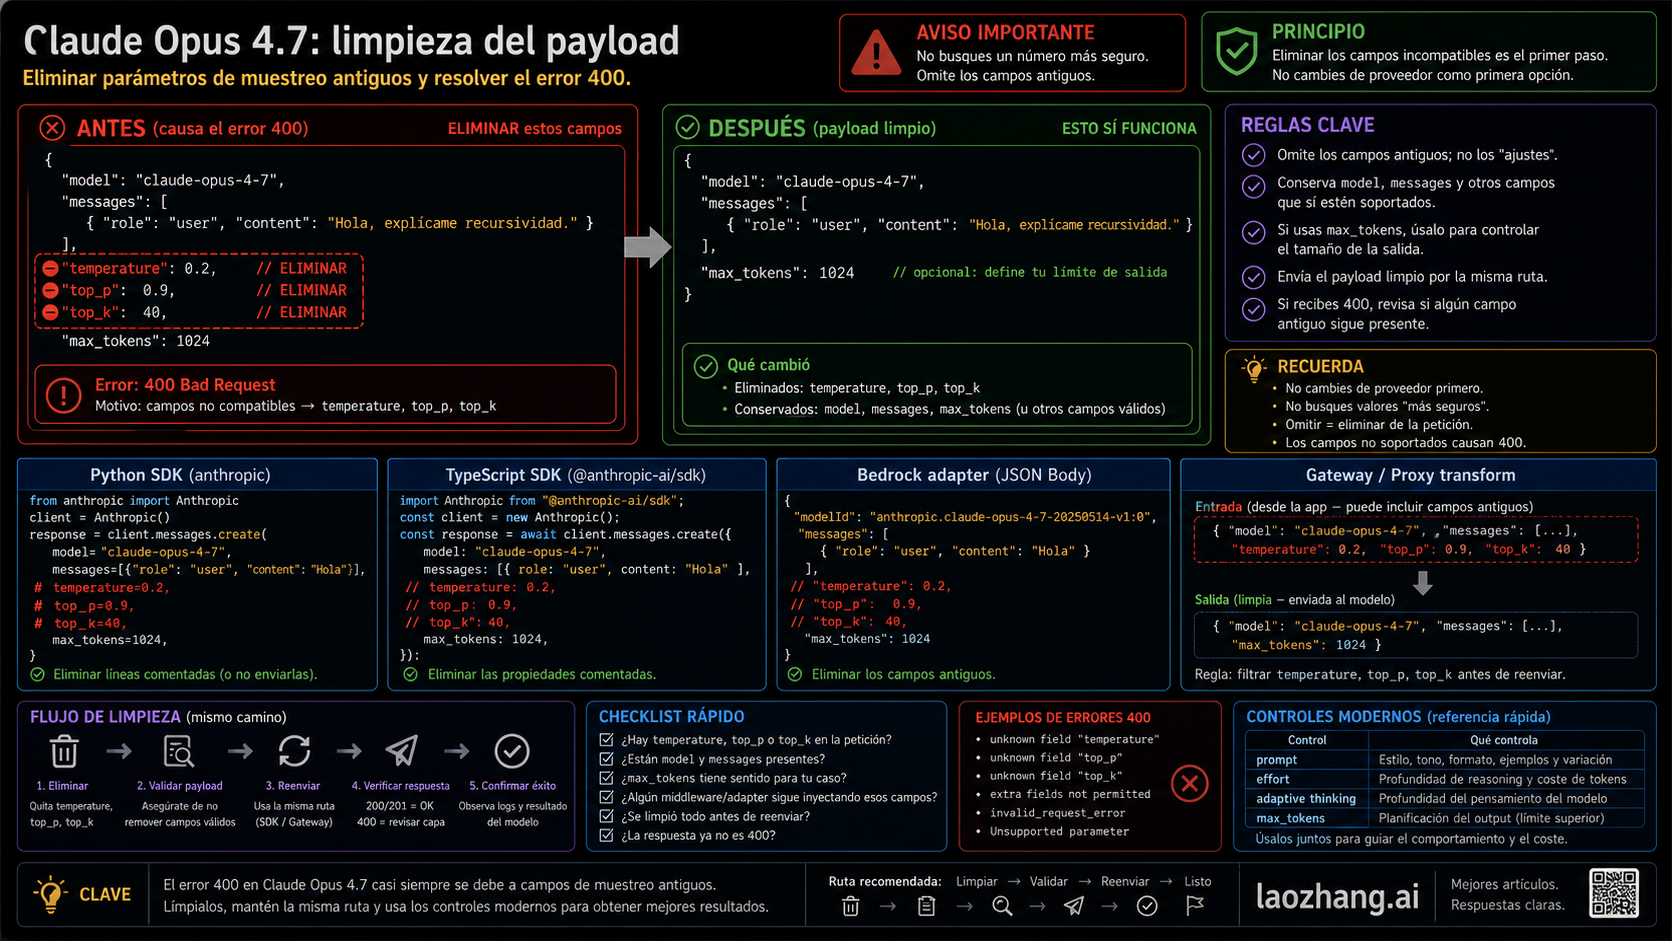Toggle check circle "Envía el payload limpio por la misma ruta"
1672x941 pixels.
tap(1253, 277)
